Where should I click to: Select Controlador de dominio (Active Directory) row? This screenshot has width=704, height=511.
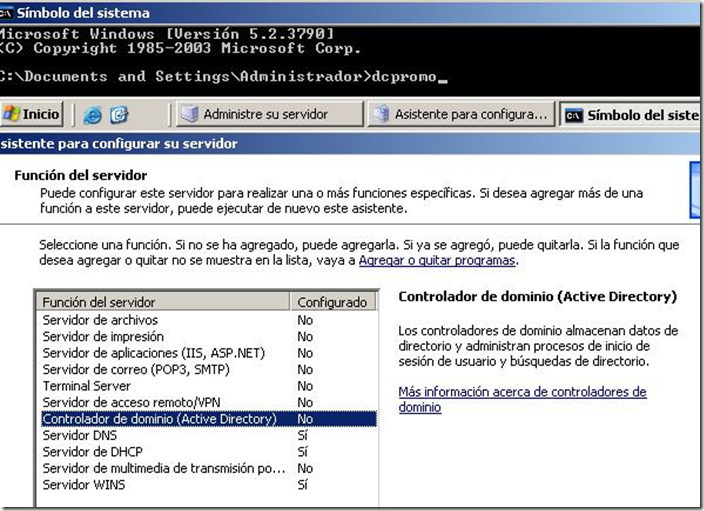(209, 419)
